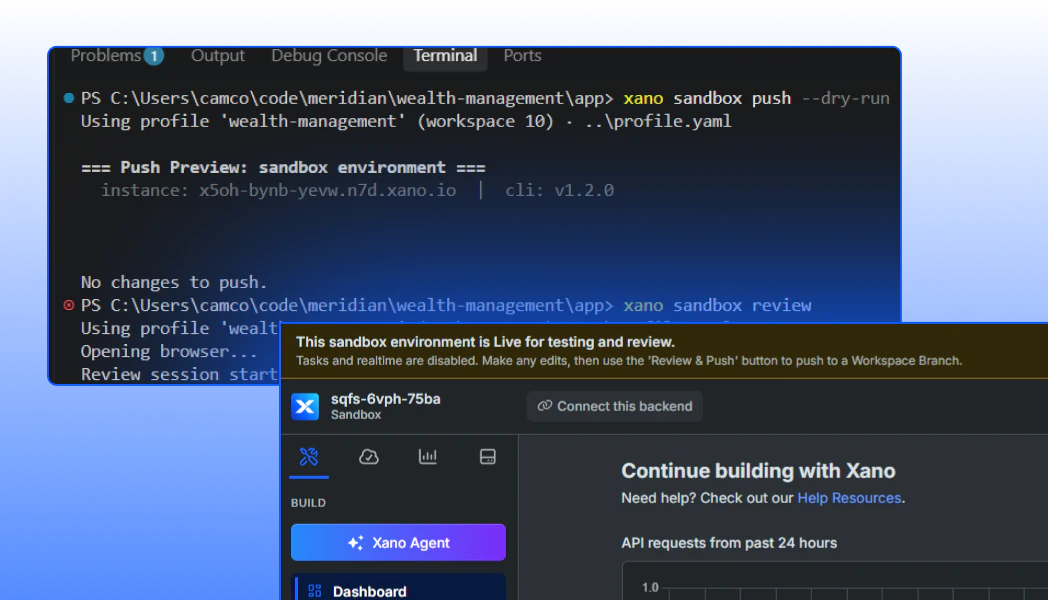Click the Problems count badge

tap(154, 56)
